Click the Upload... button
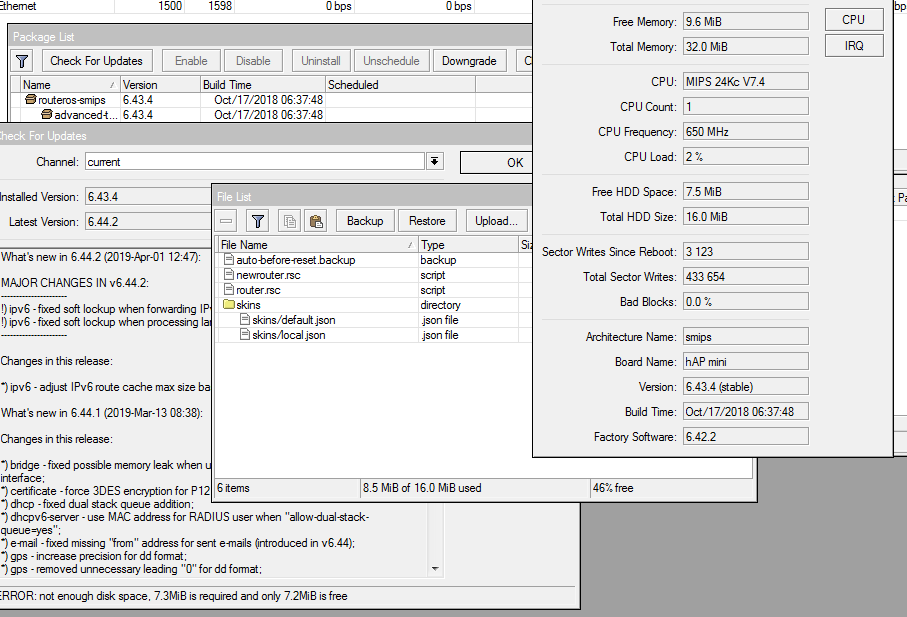This screenshot has width=907, height=617. tap(496, 221)
